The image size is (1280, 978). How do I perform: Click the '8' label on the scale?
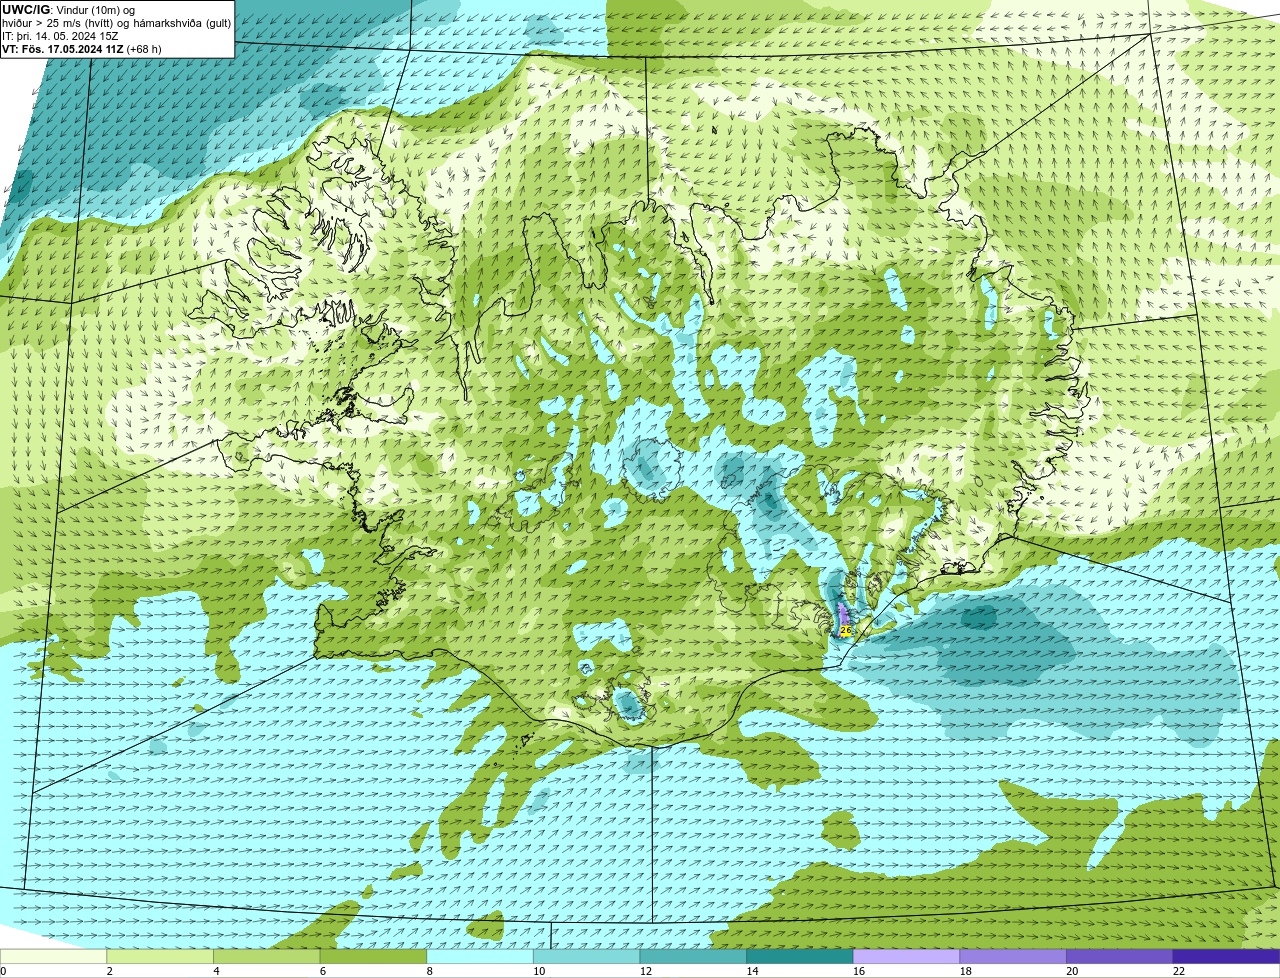click(429, 971)
